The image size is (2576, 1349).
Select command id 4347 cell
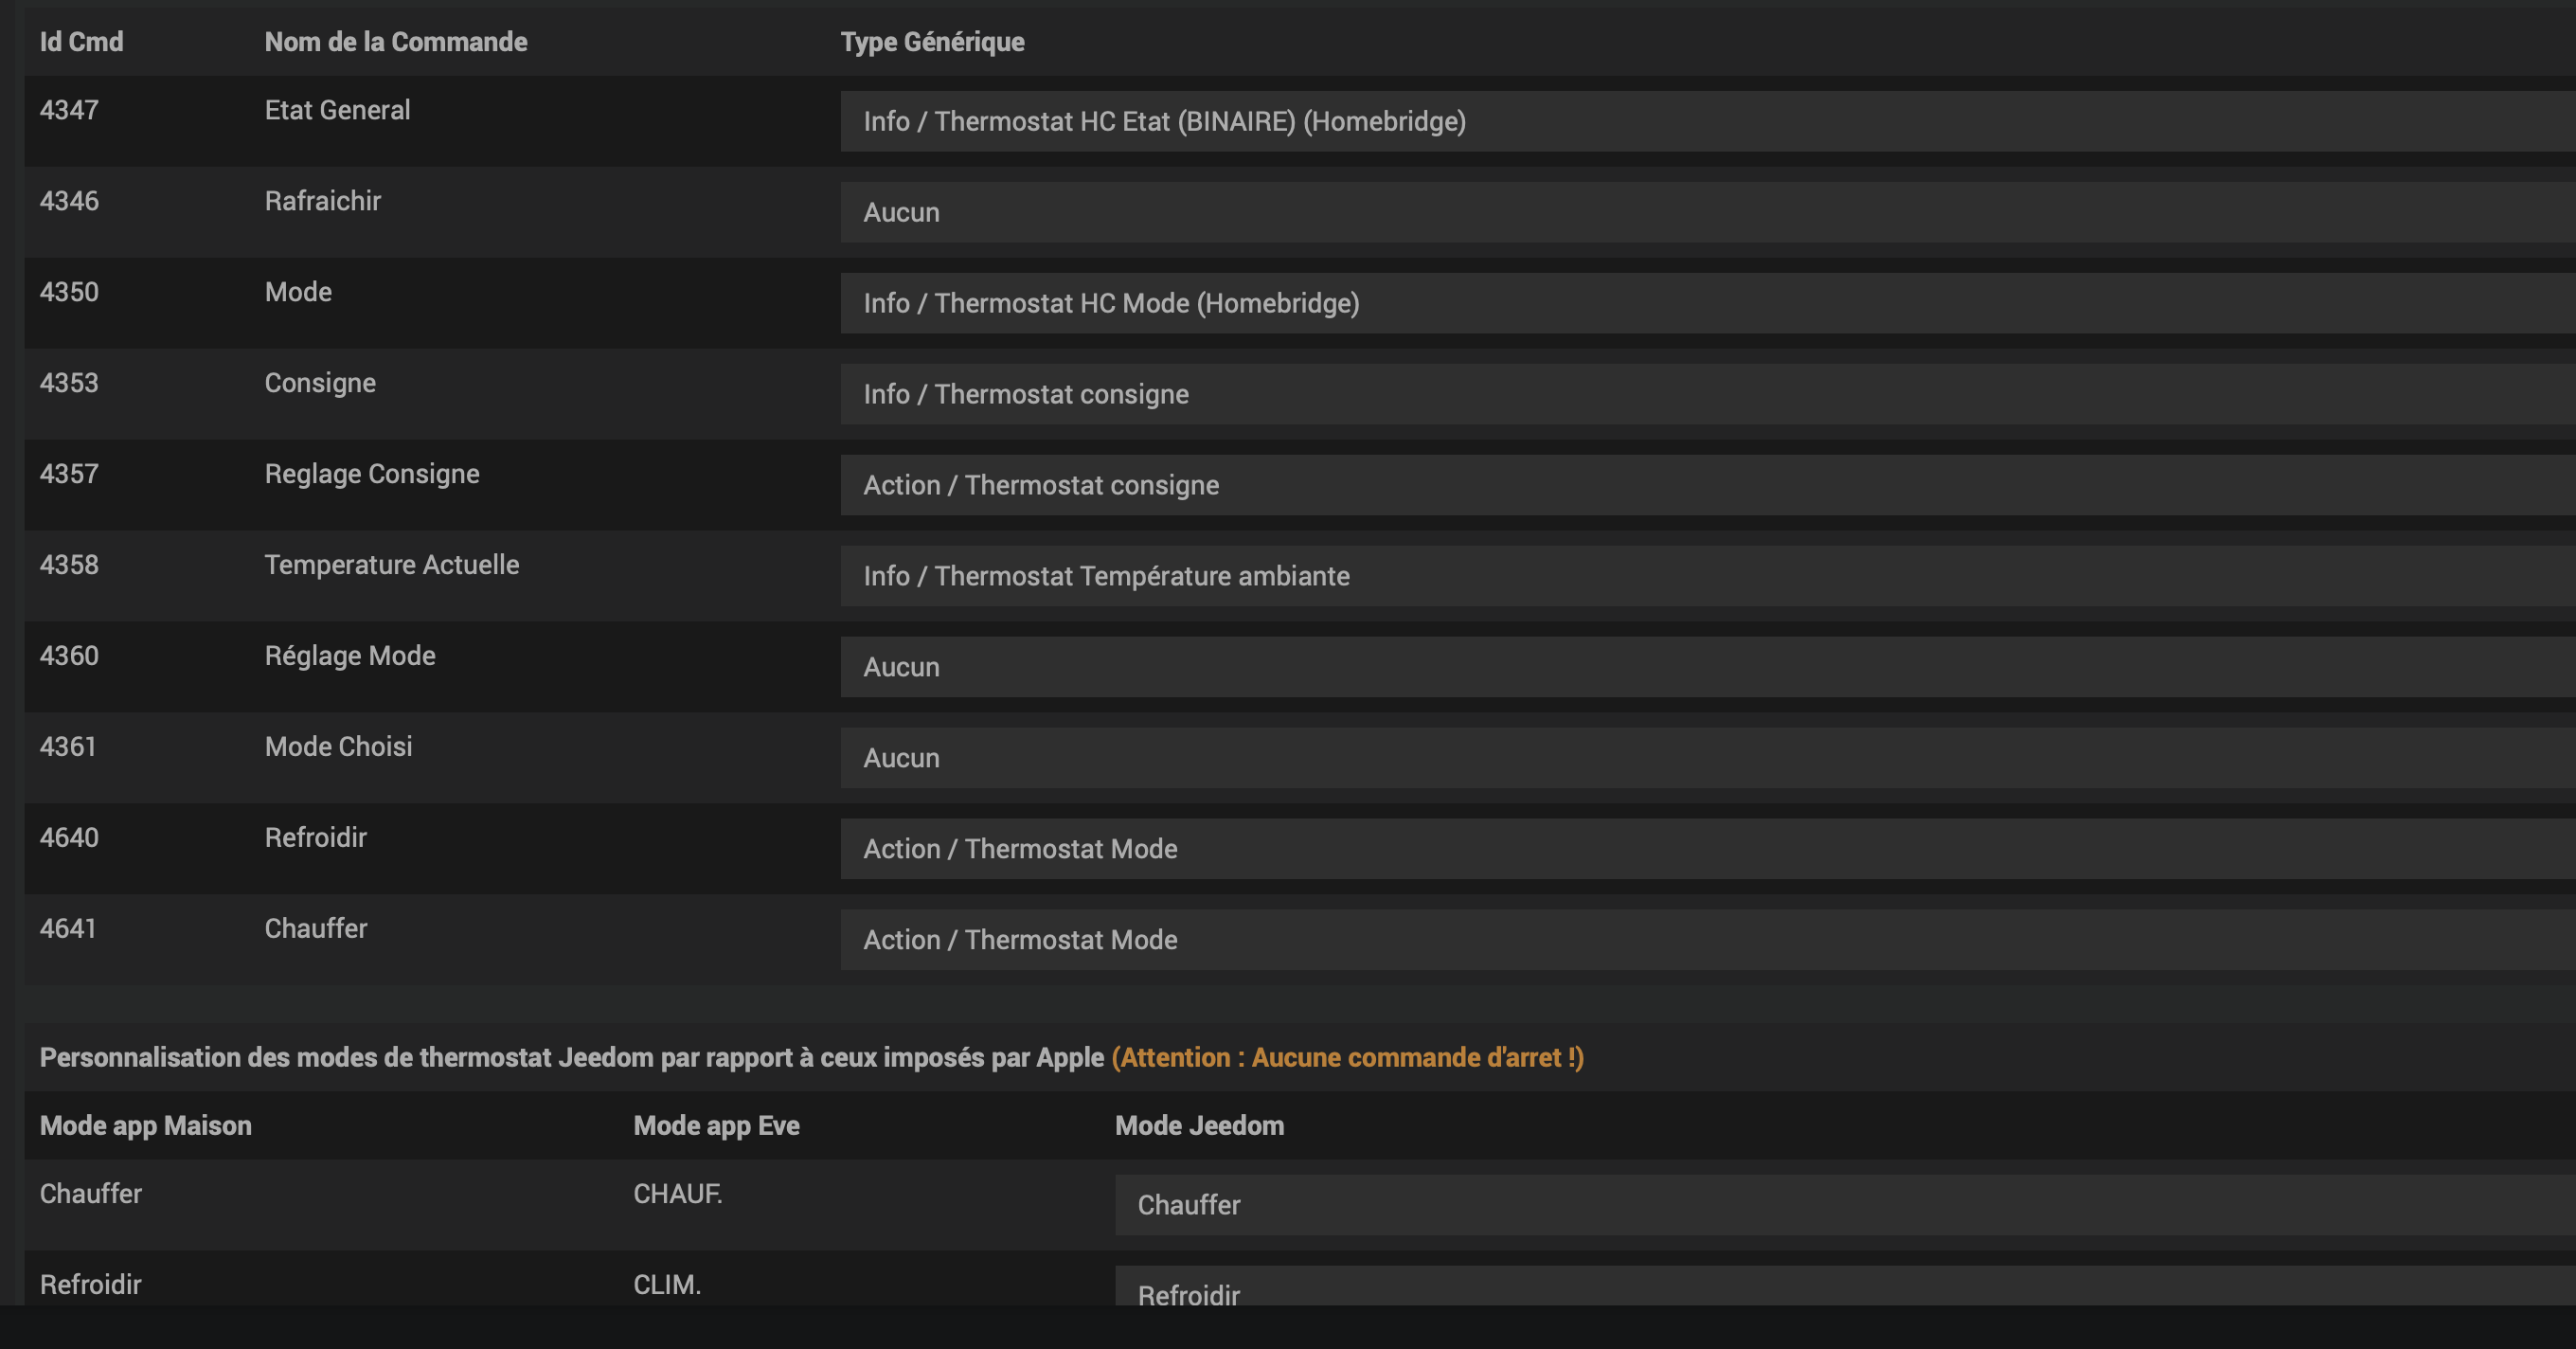click(x=69, y=110)
